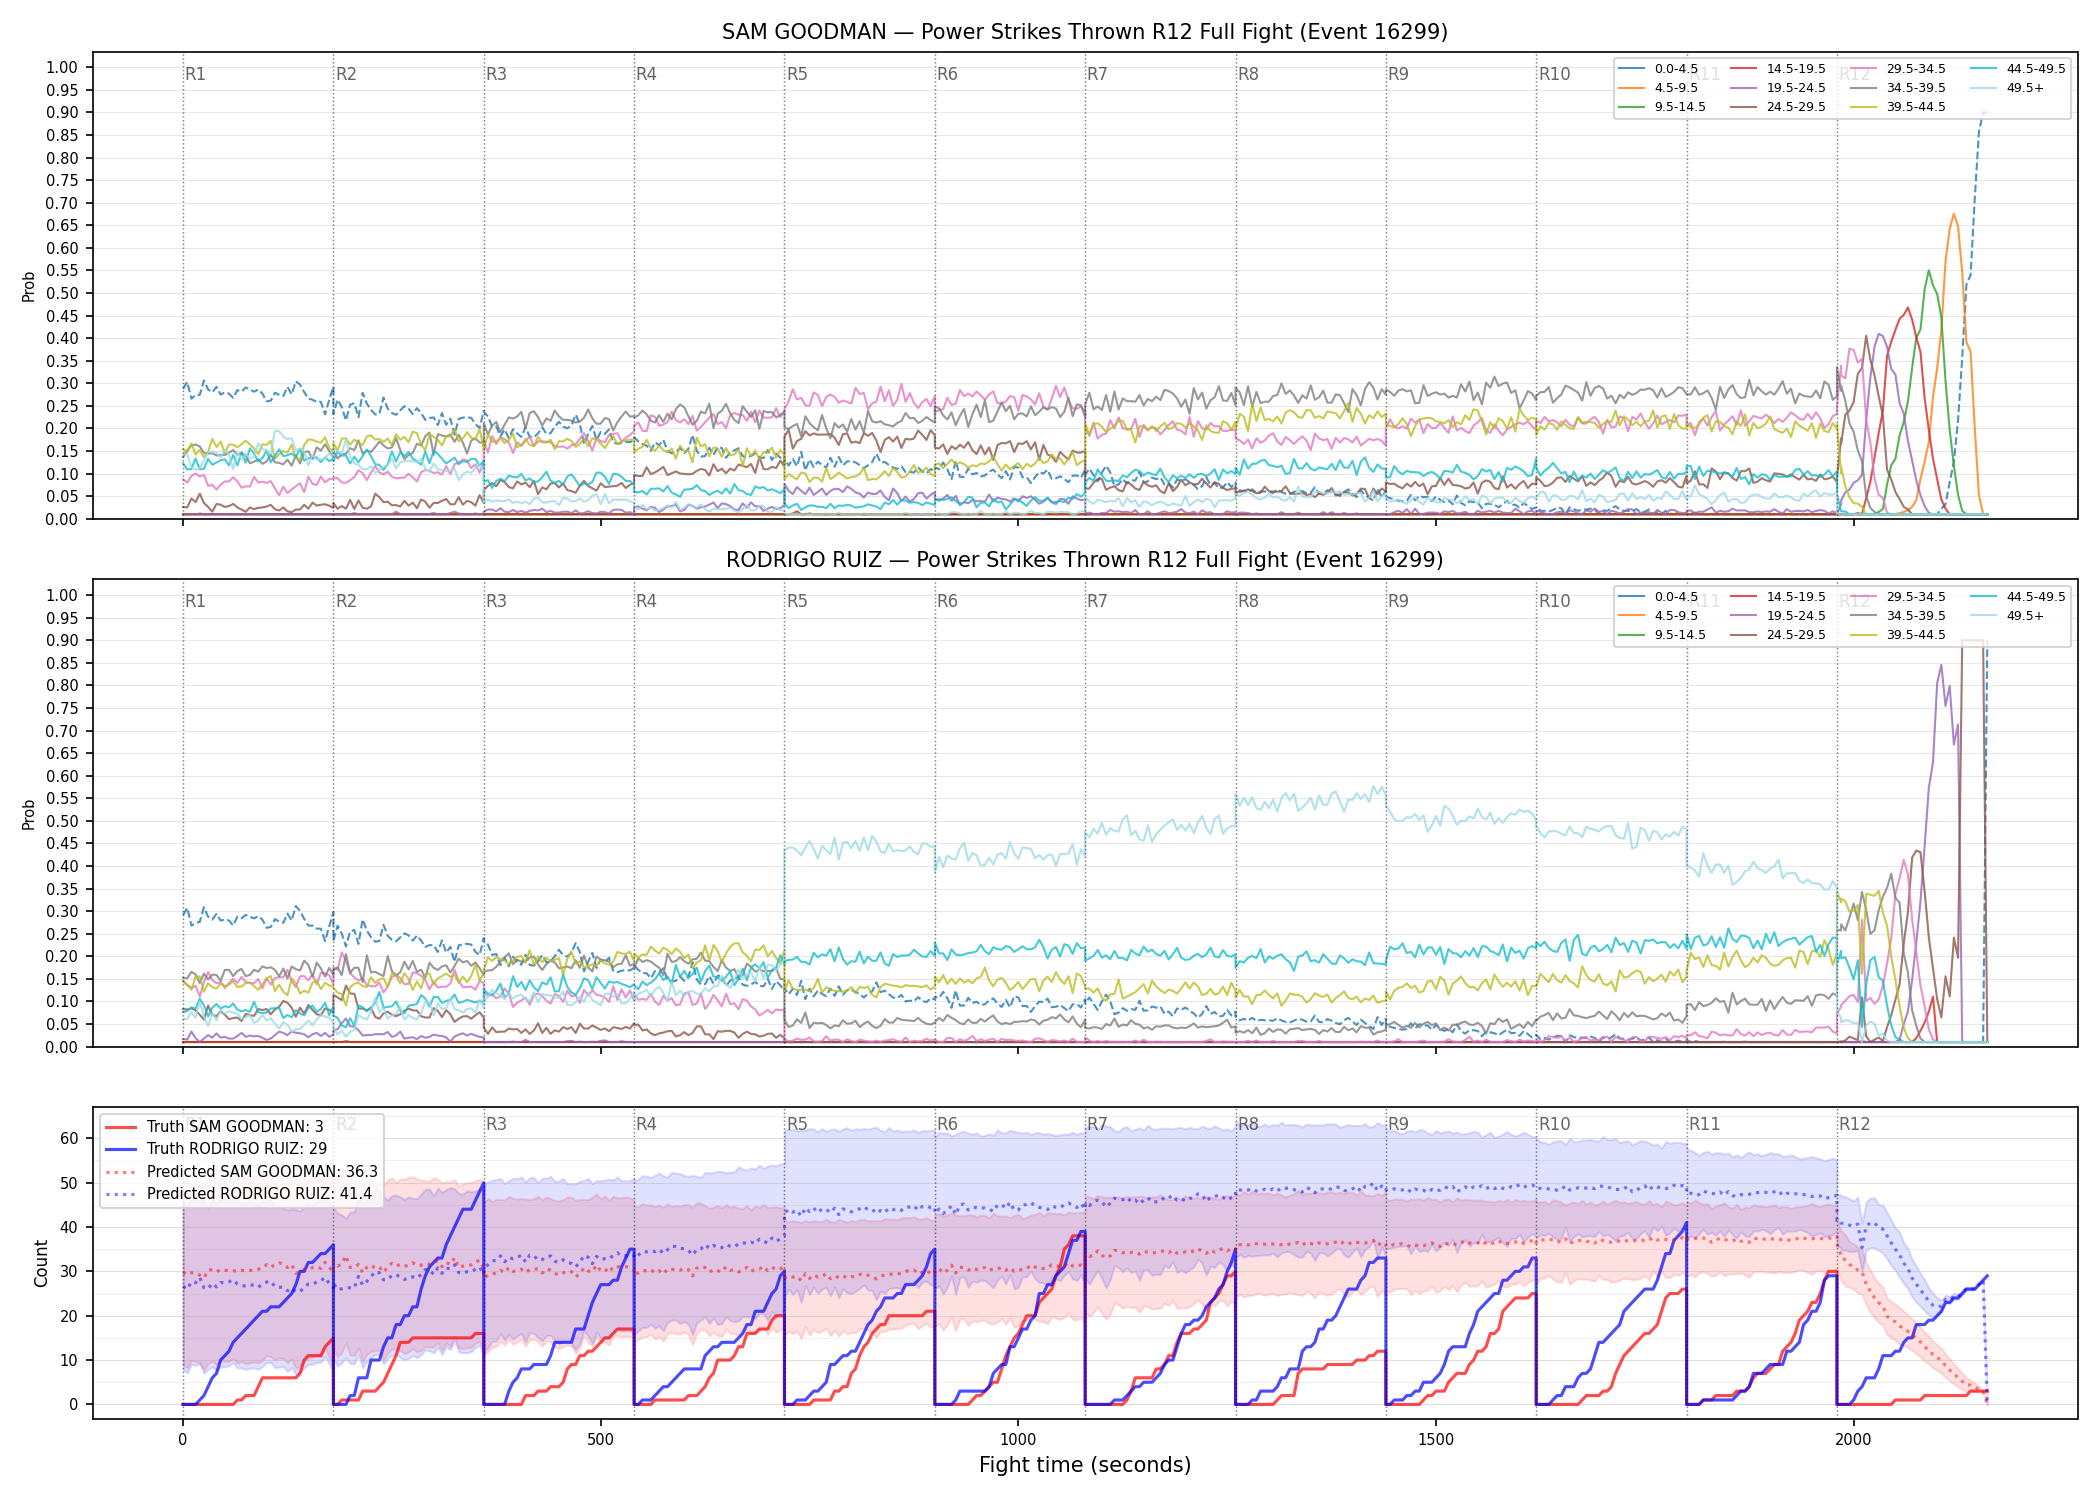Click the 1000 tick label on x-axis

(1018, 1440)
